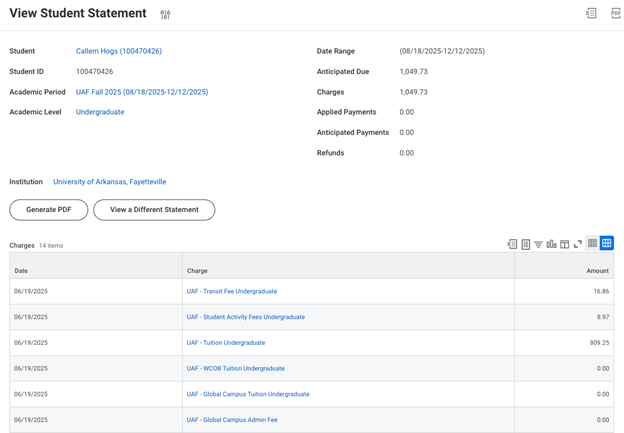Expand the Charges table to fullscreen
The width and height of the screenshot is (624, 433).
click(578, 244)
